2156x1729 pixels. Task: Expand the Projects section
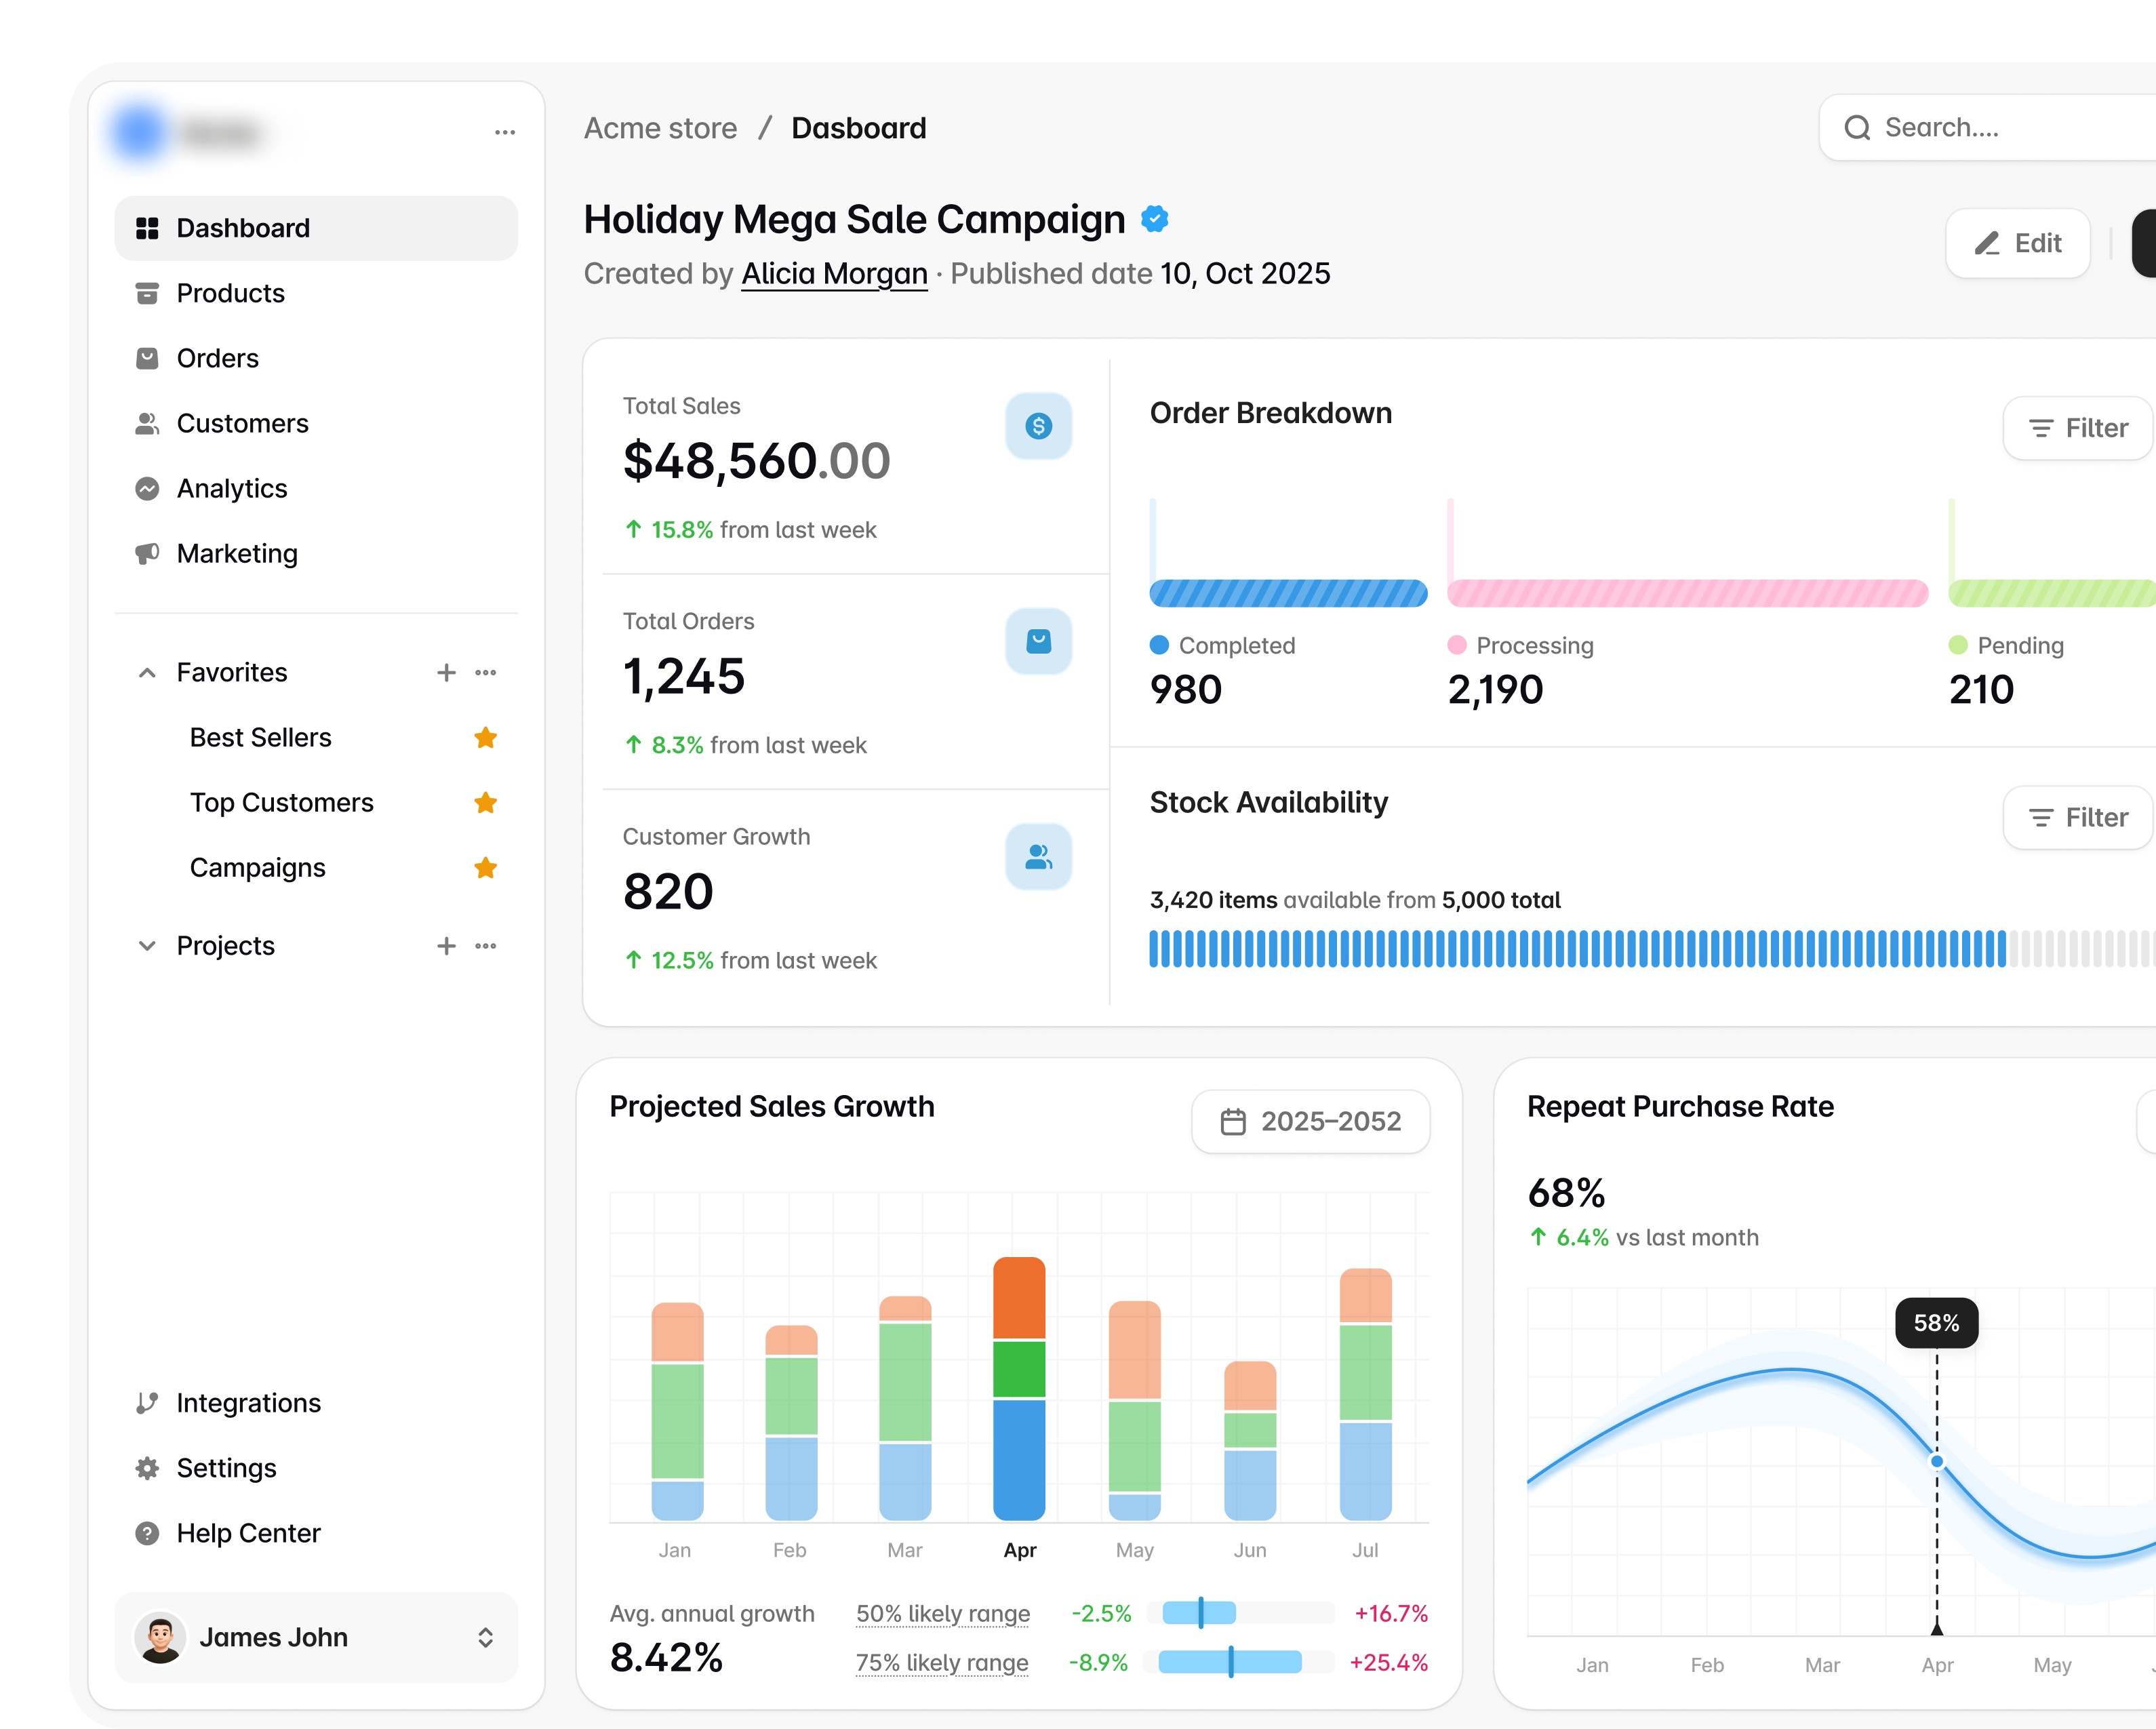click(147, 946)
